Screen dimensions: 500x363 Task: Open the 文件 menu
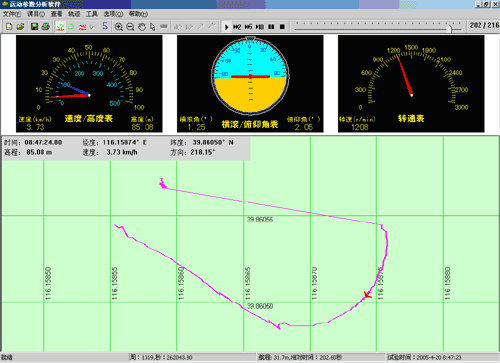(12, 14)
